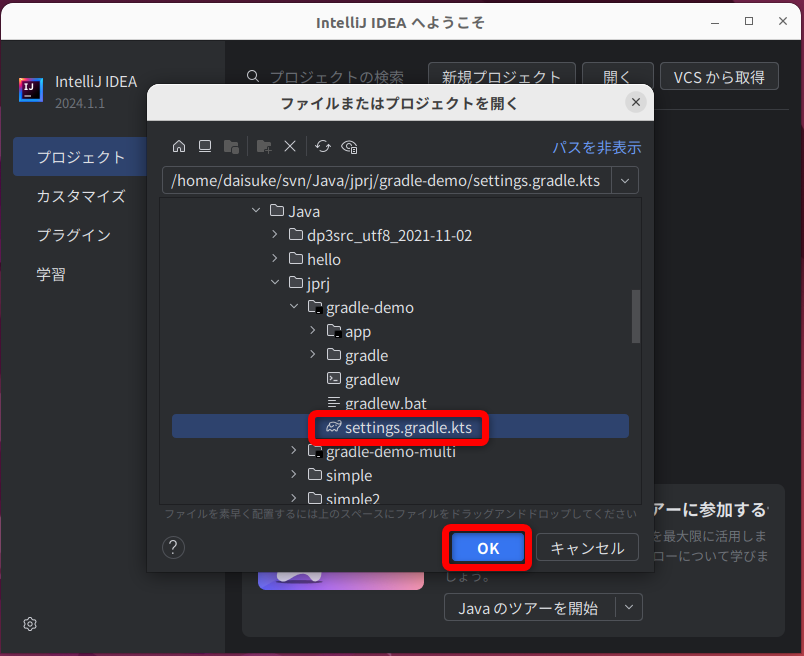Open カスタマイズ tab in welcome sidebar
The width and height of the screenshot is (804, 656).
[x=81, y=196]
